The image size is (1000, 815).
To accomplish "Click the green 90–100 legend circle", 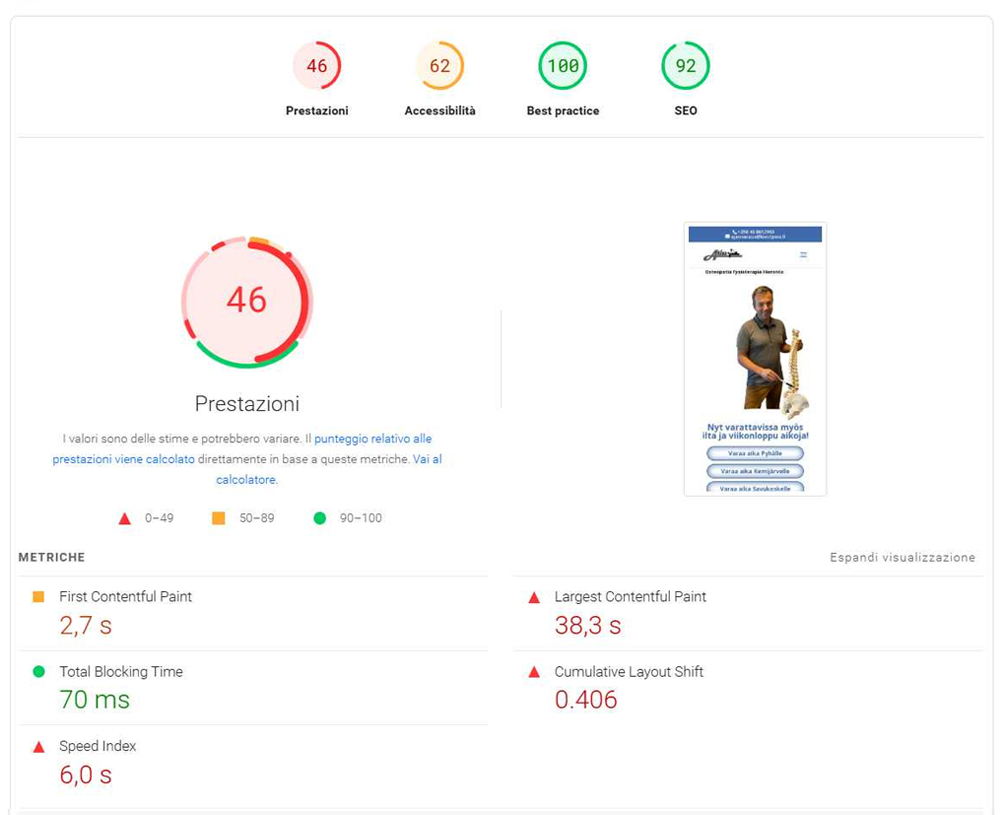I will (x=320, y=518).
